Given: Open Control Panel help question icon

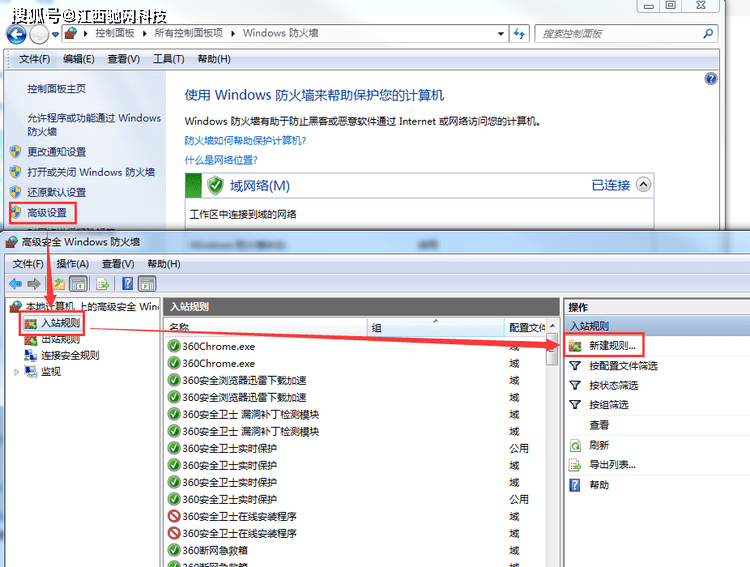Looking at the screenshot, I should 711,79.
